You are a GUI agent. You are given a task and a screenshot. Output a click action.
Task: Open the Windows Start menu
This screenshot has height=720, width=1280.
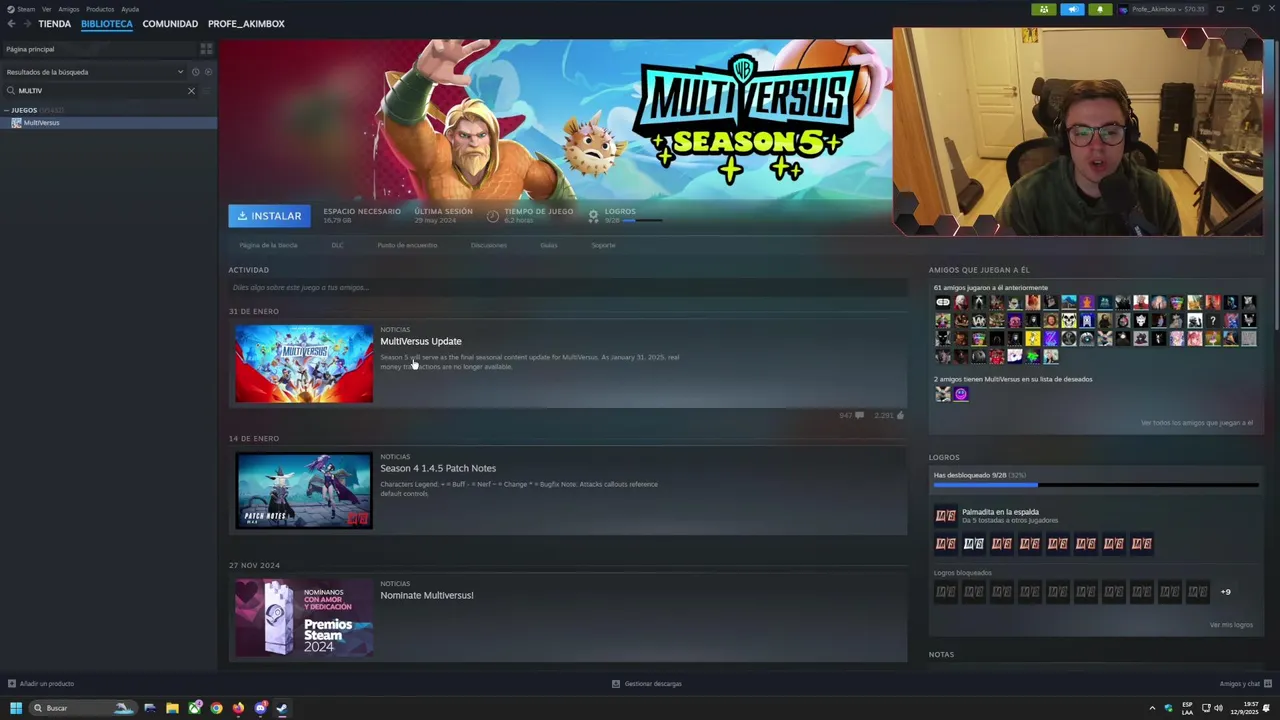(16, 708)
